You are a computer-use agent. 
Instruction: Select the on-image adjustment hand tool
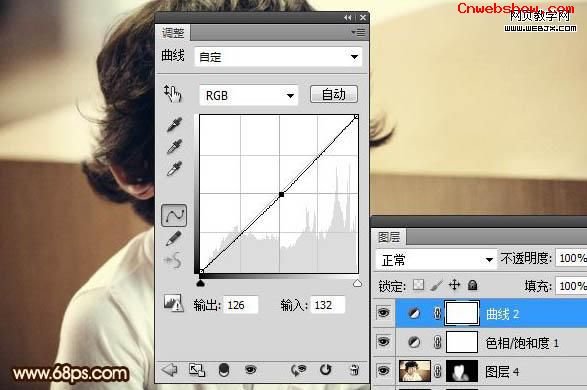point(173,94)
